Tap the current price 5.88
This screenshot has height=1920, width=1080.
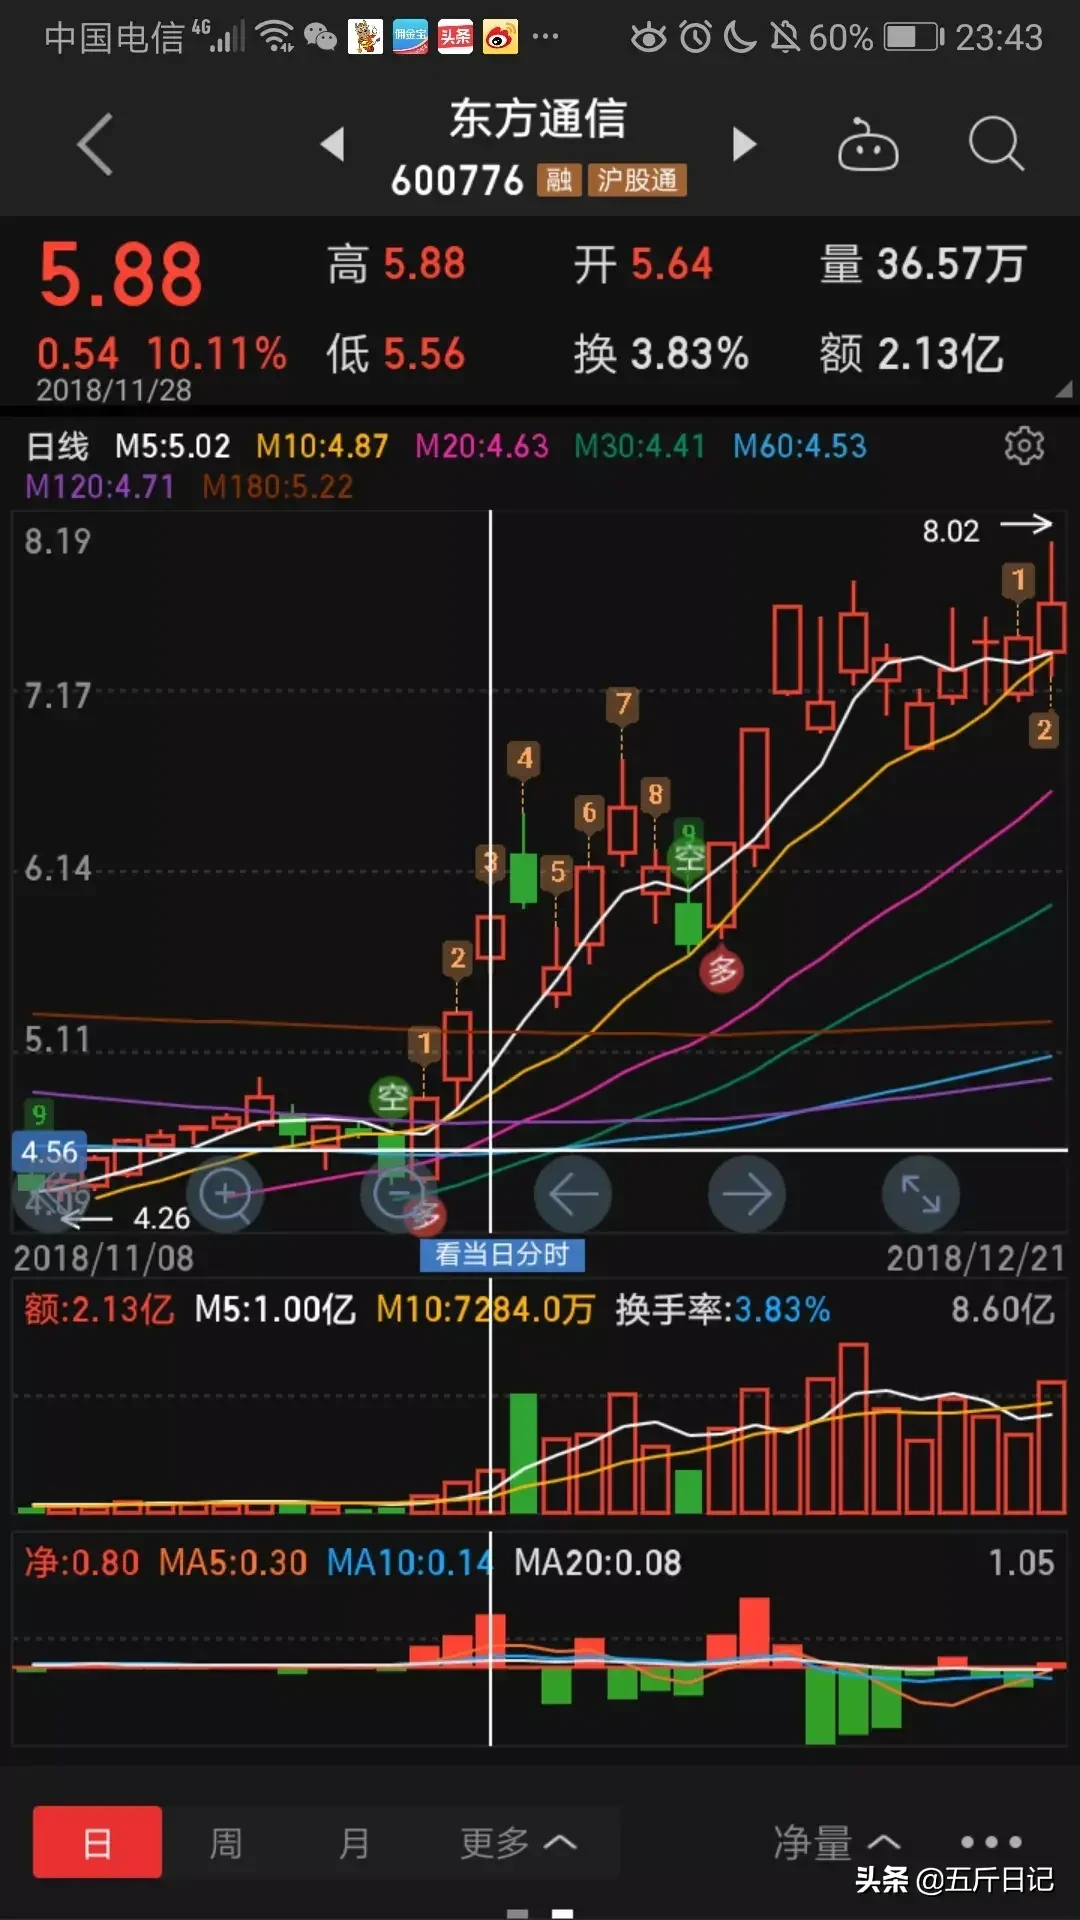click(121, 274)
